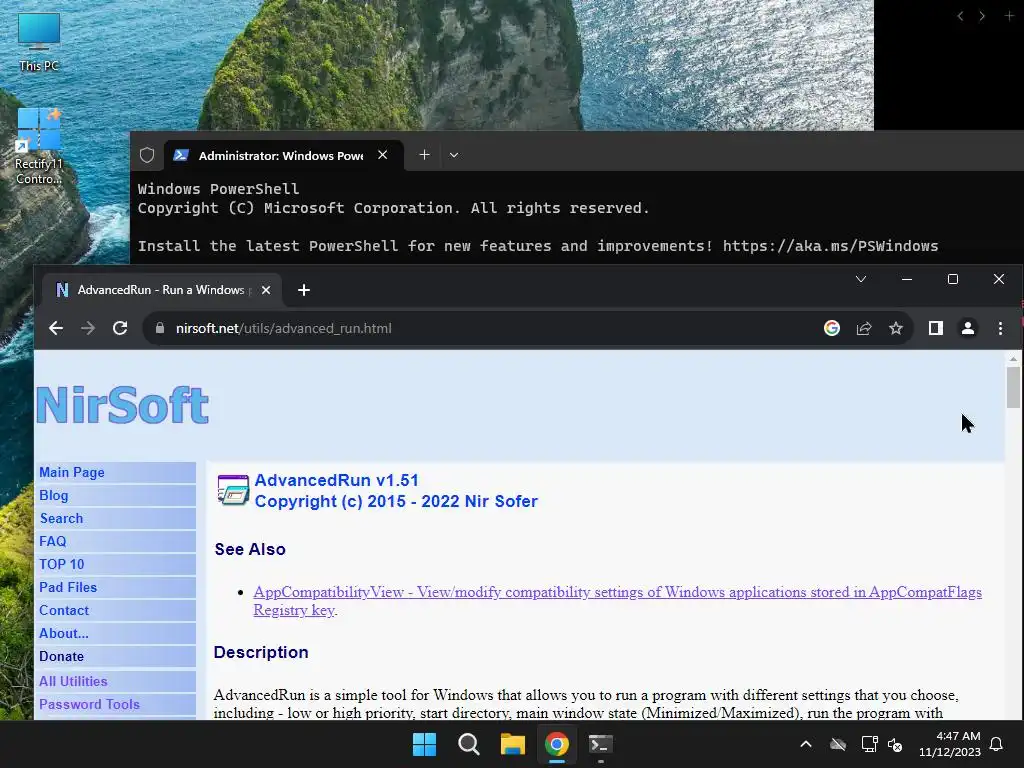The image size is (1024, 768).
Task: Click the See Also heading
Action: coord(250,549)
